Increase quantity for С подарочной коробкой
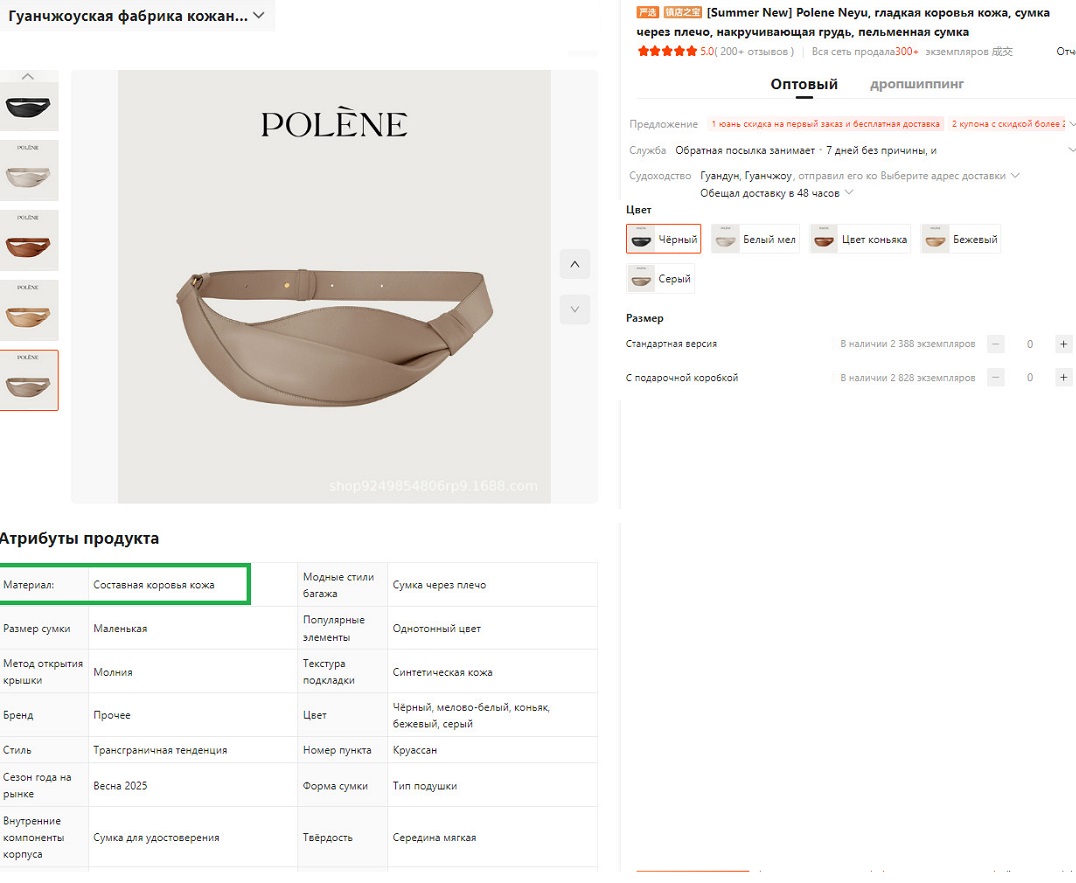1076x883 pixels. click(x=1063, y=378)
